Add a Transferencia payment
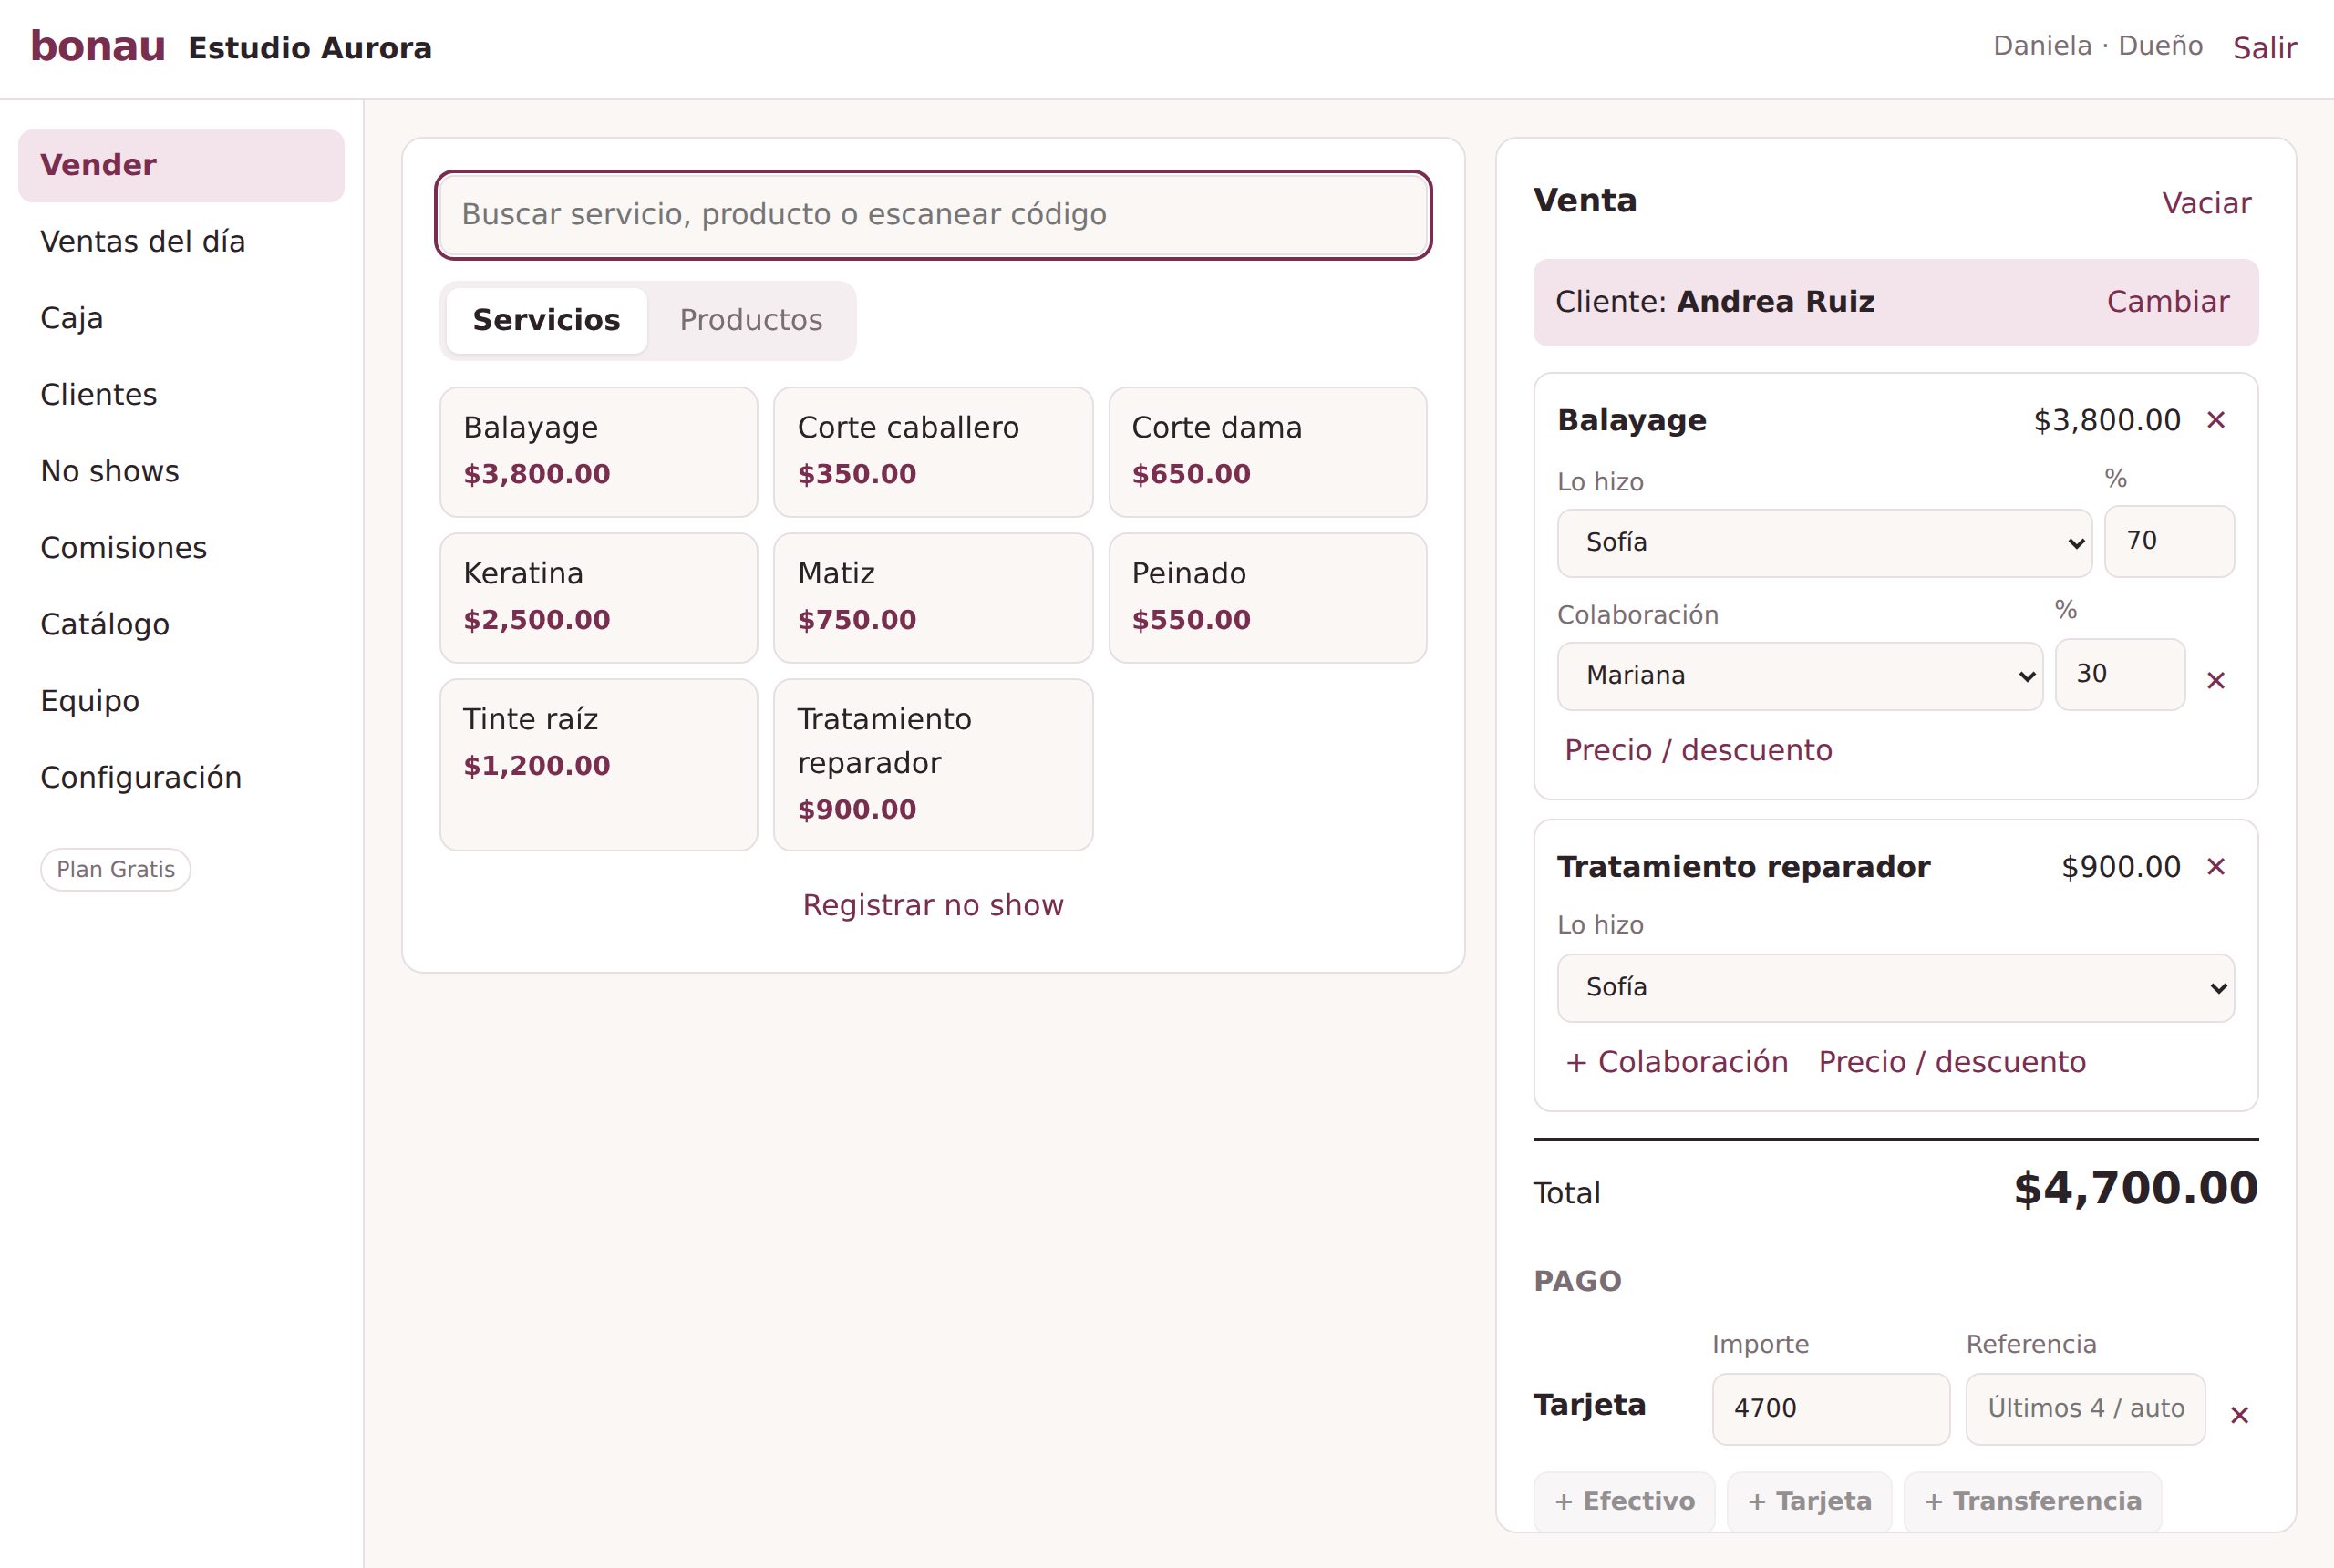The image size is (2334, 1568). coord(2032,1501)
